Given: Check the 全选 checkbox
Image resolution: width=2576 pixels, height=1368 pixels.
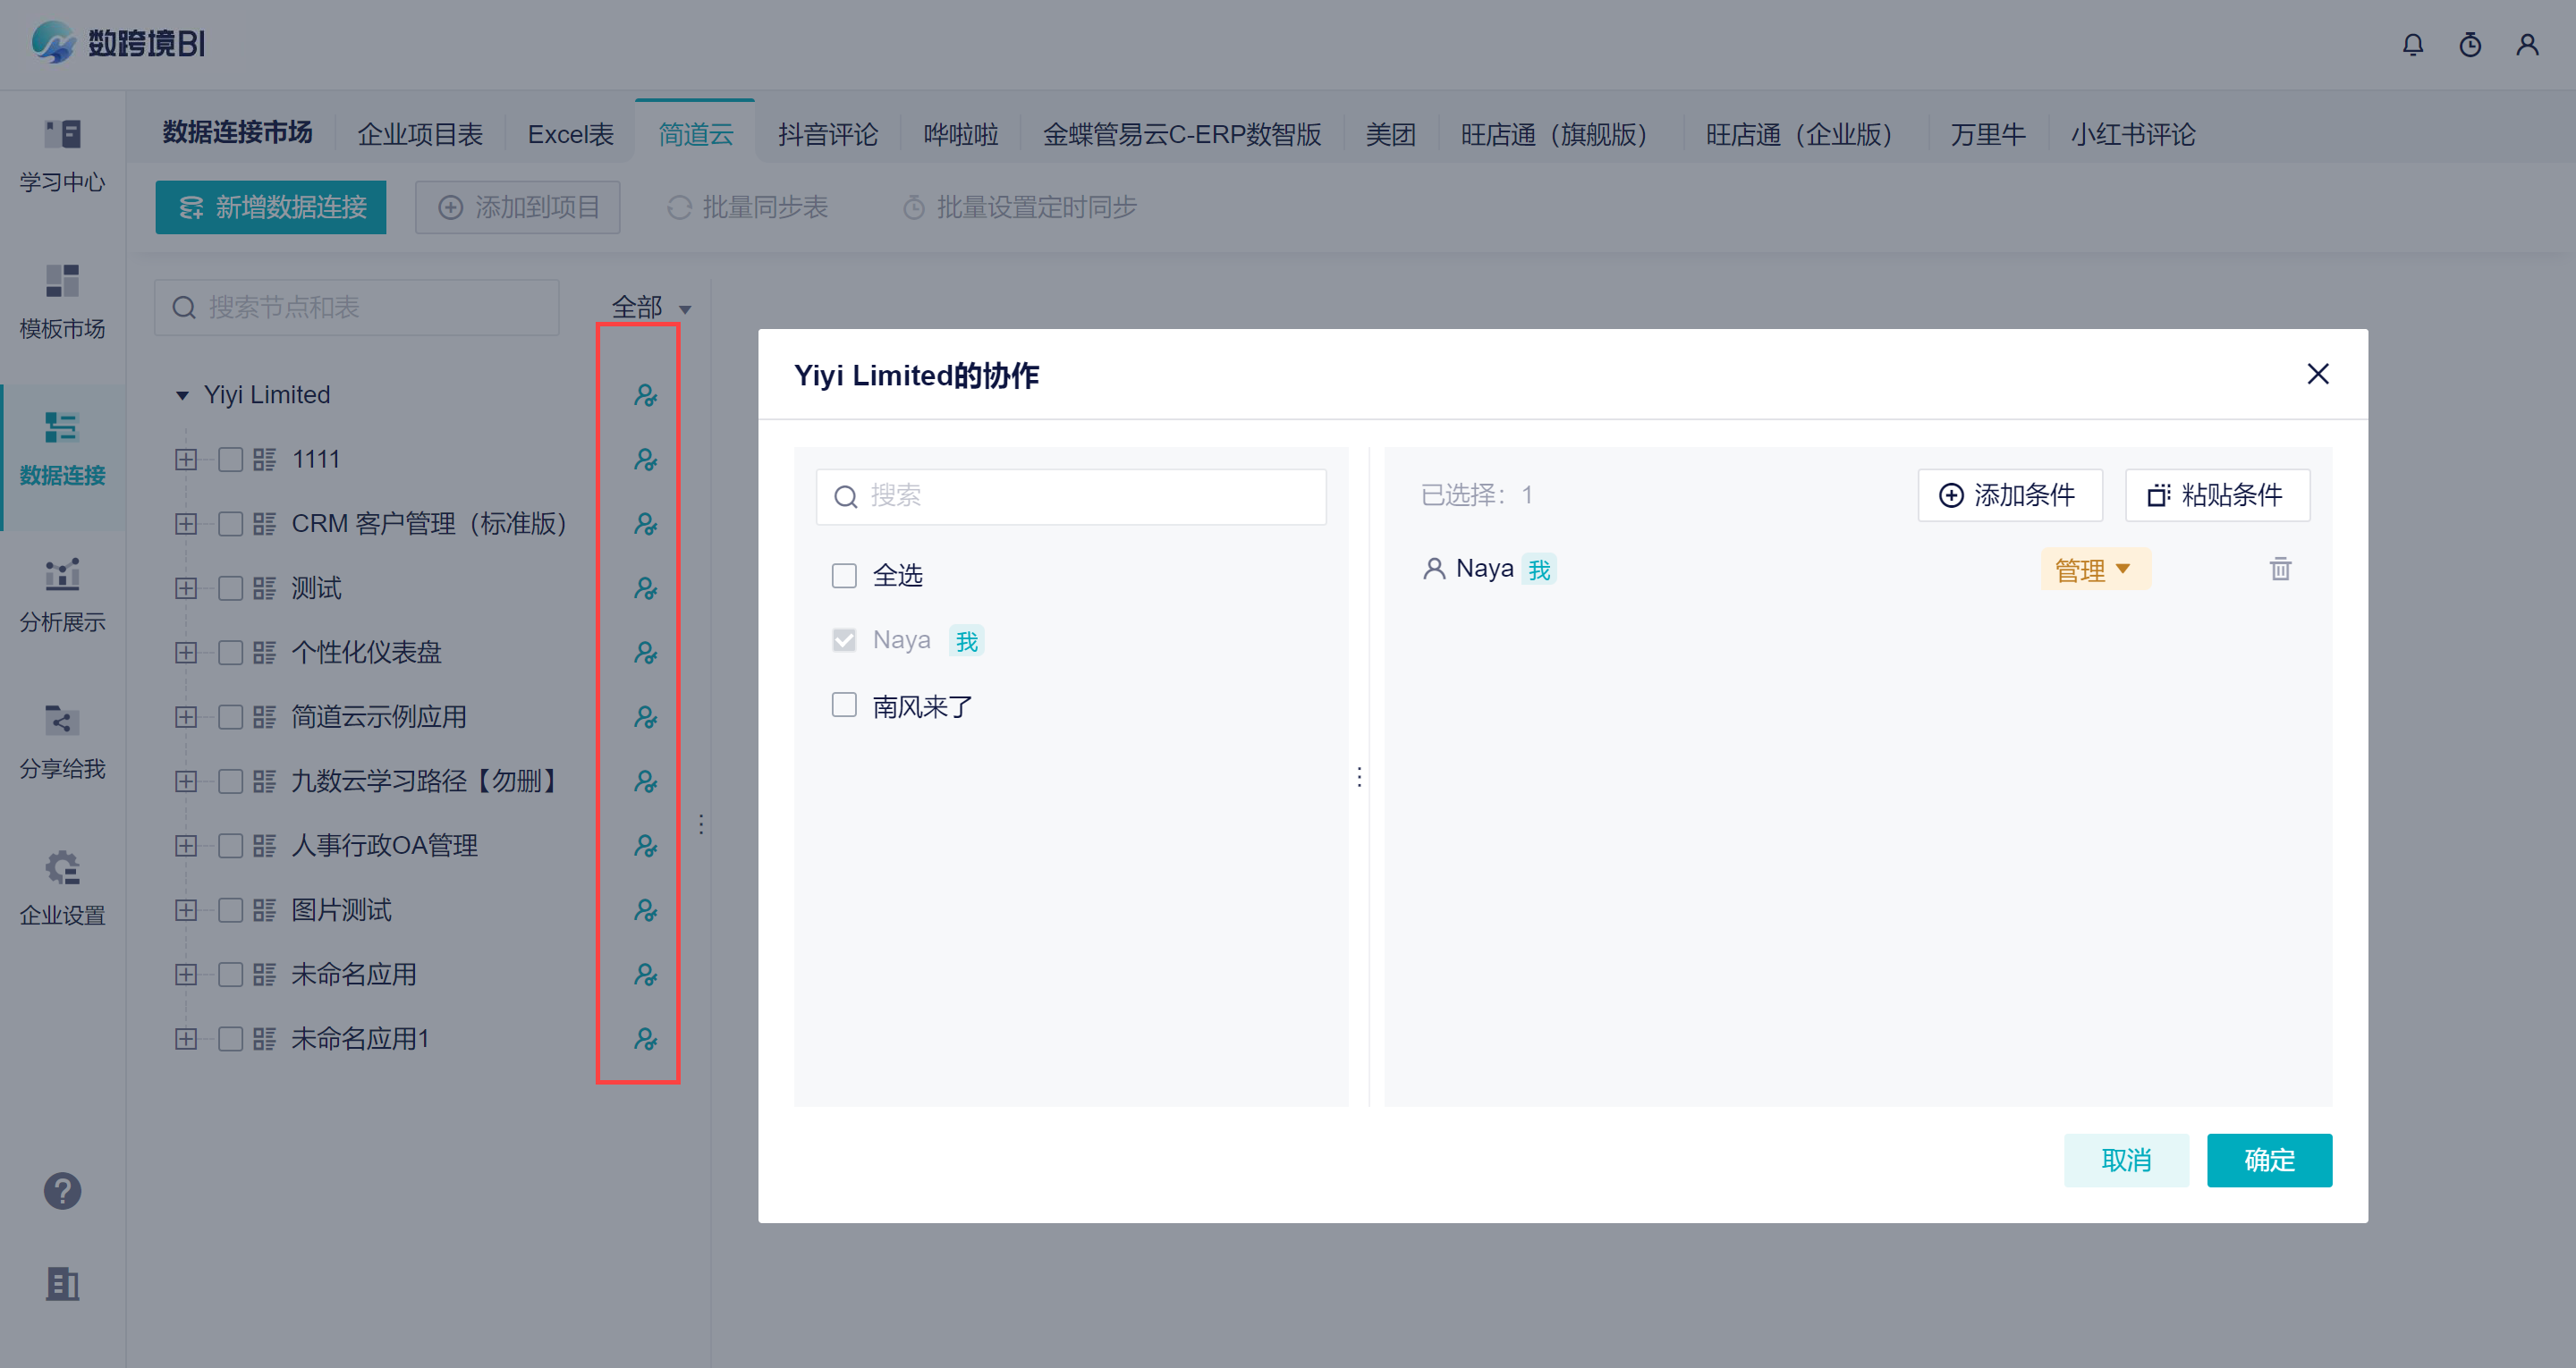Looking at the screenshot, I should point(844,576).
